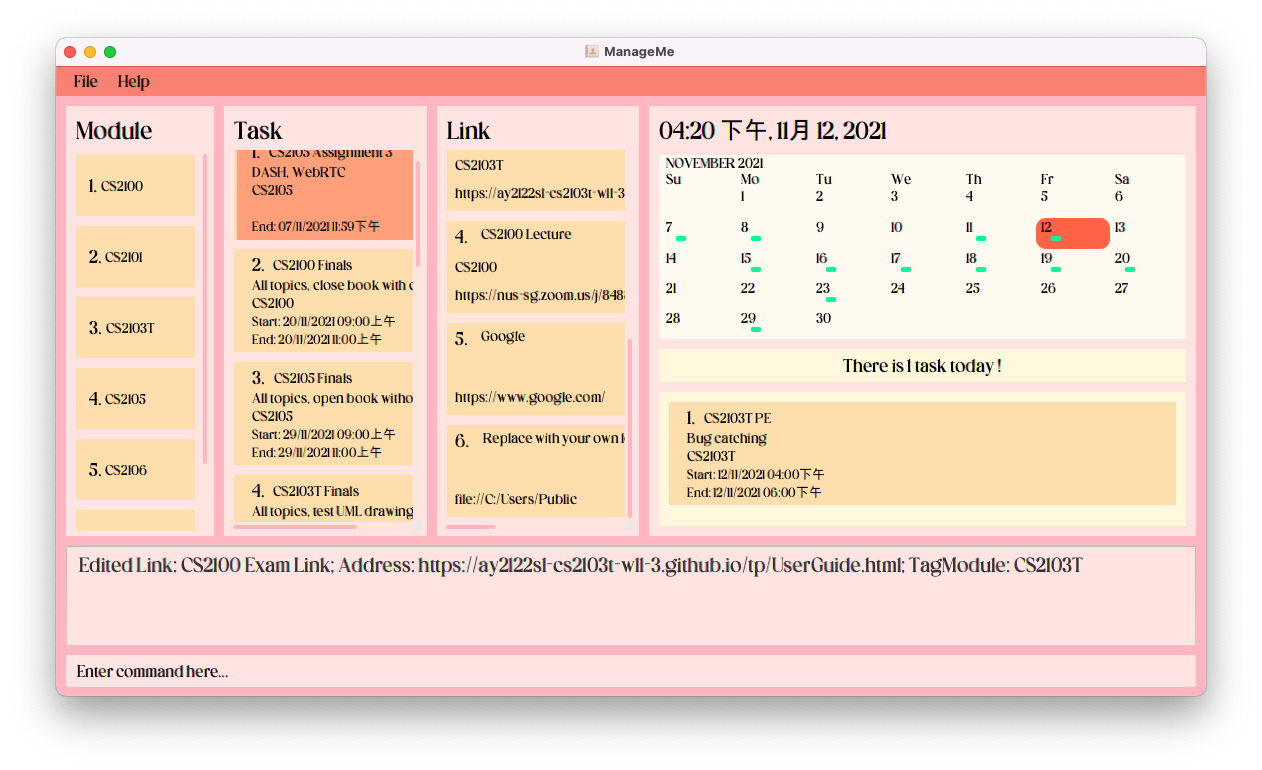Select module 5. CS2106
Image resolution: width=1262 pixels, height=770 pixels.
135,470
